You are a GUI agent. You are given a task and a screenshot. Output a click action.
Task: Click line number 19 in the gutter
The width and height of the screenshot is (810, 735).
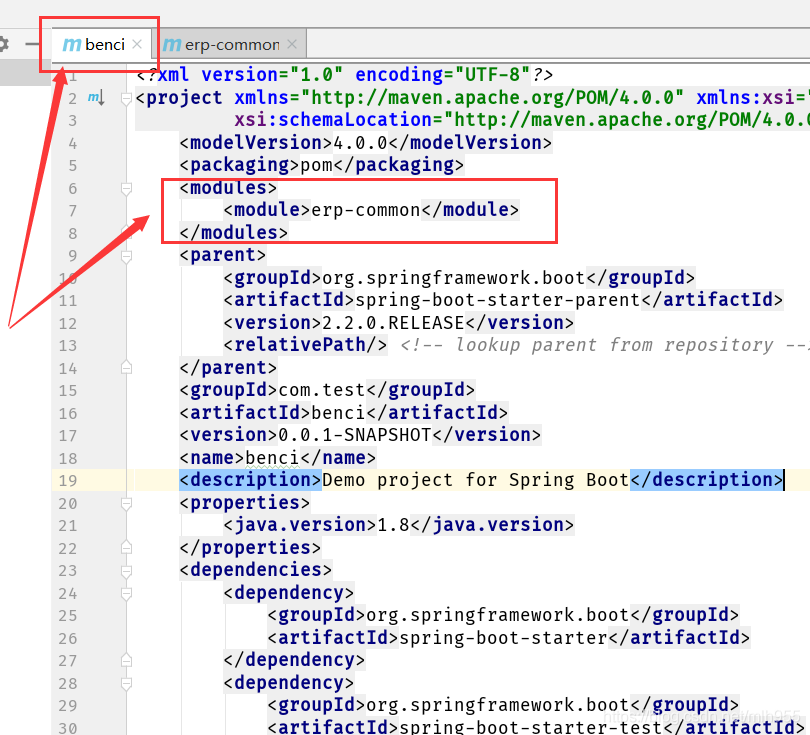(x=68, y=481)
